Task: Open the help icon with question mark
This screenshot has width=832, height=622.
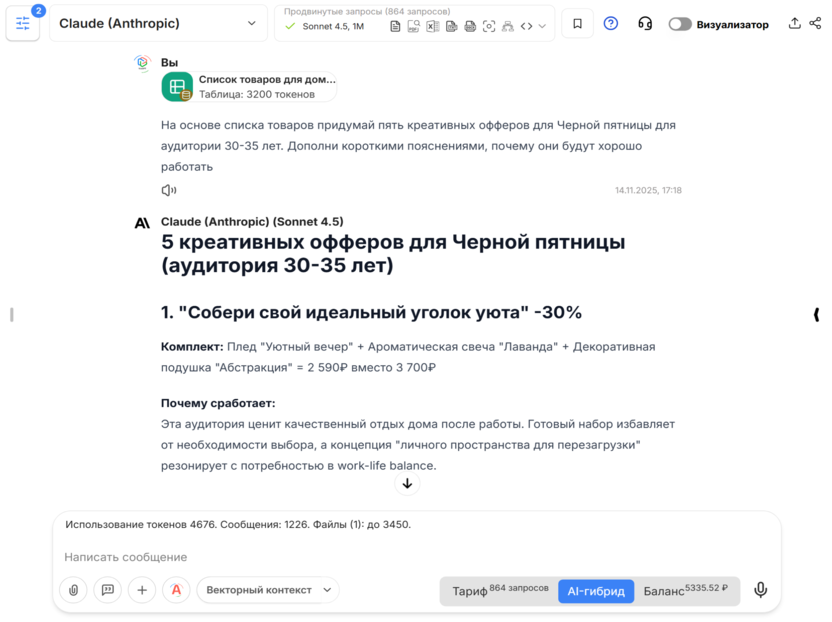Action: [x=610, y=23]
